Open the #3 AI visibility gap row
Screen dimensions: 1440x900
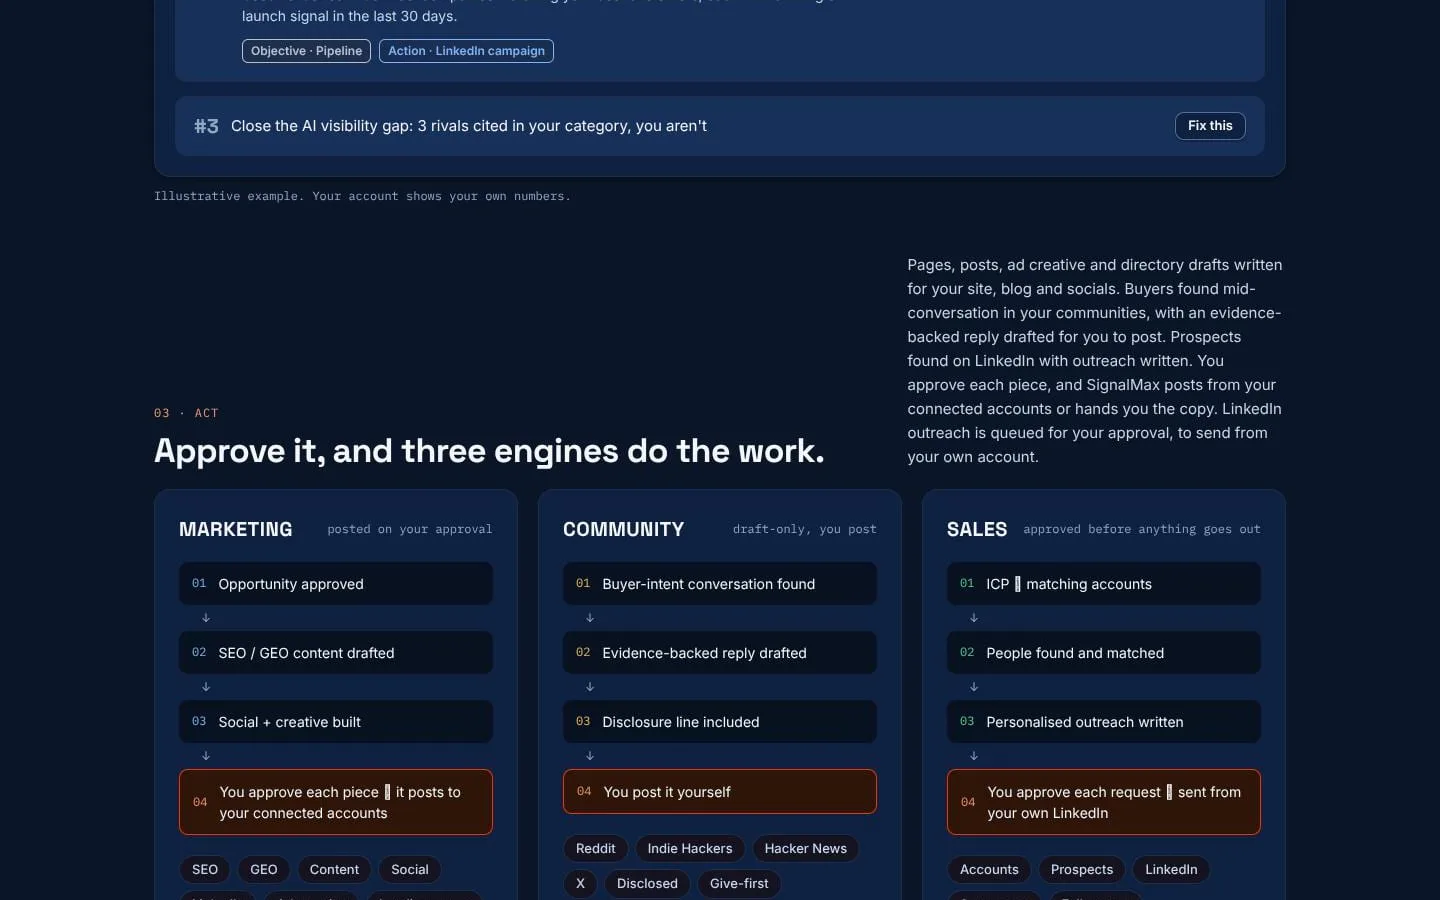tap(720, 126)
